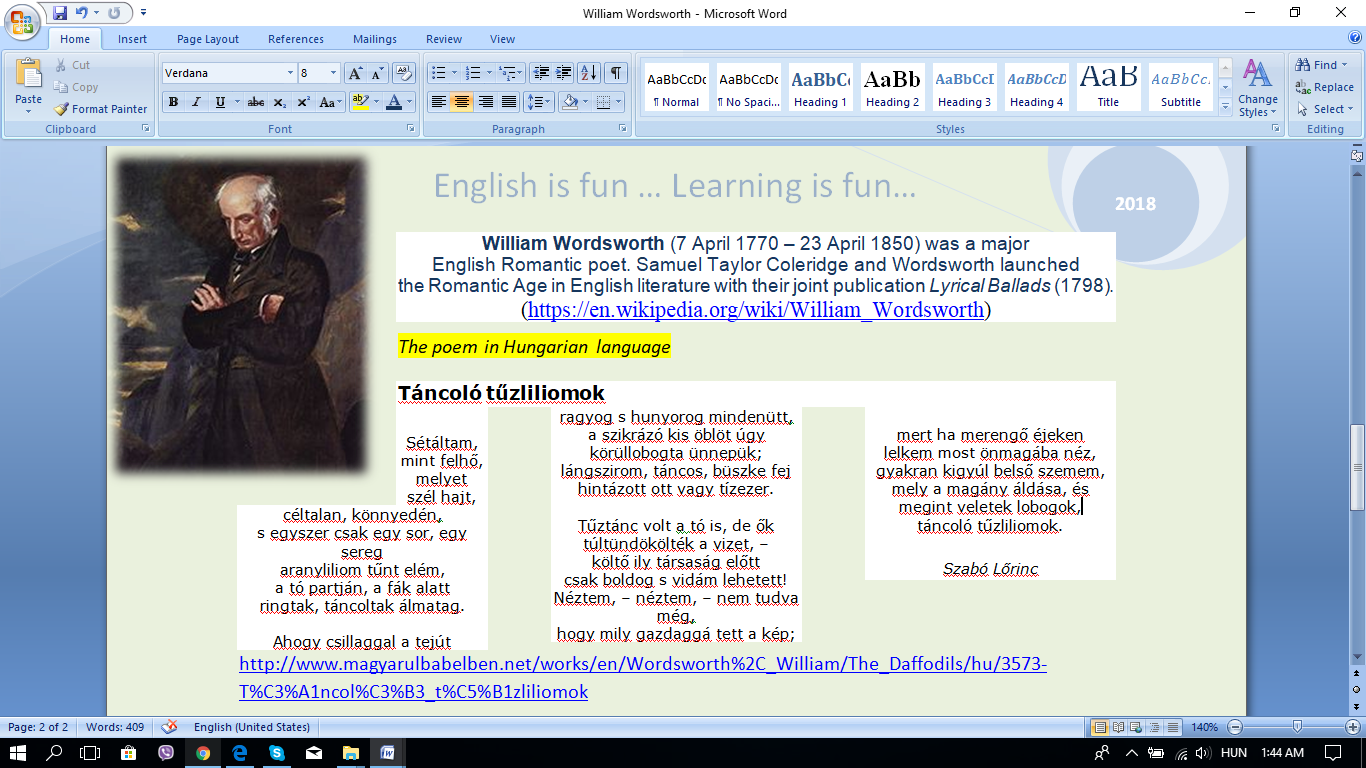
Task: Switch to the View tab
Action: pyautogui.click(x=503, y=39)
